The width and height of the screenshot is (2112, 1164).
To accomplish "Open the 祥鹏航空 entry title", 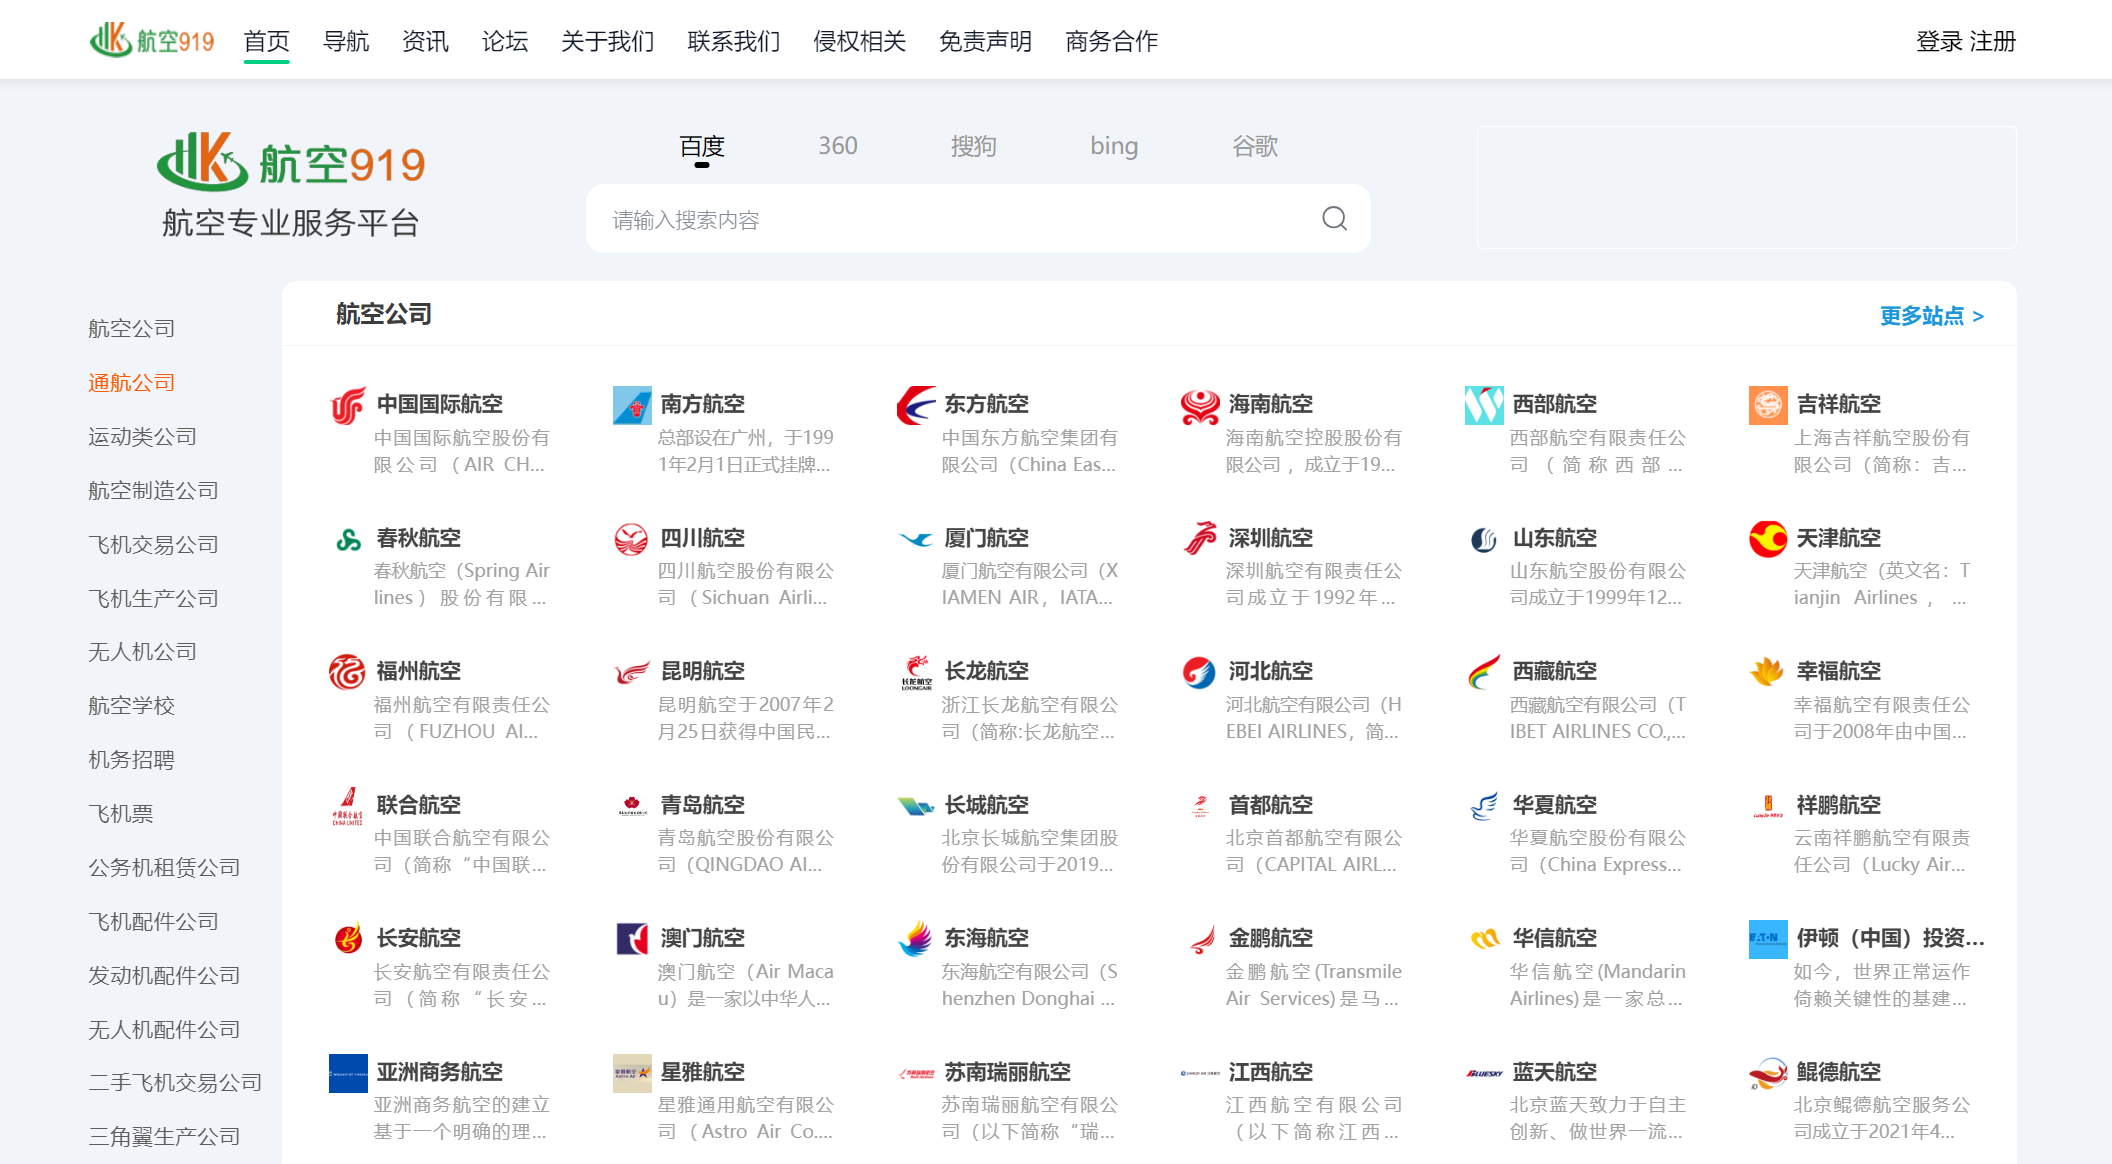I will (1839, 805).
